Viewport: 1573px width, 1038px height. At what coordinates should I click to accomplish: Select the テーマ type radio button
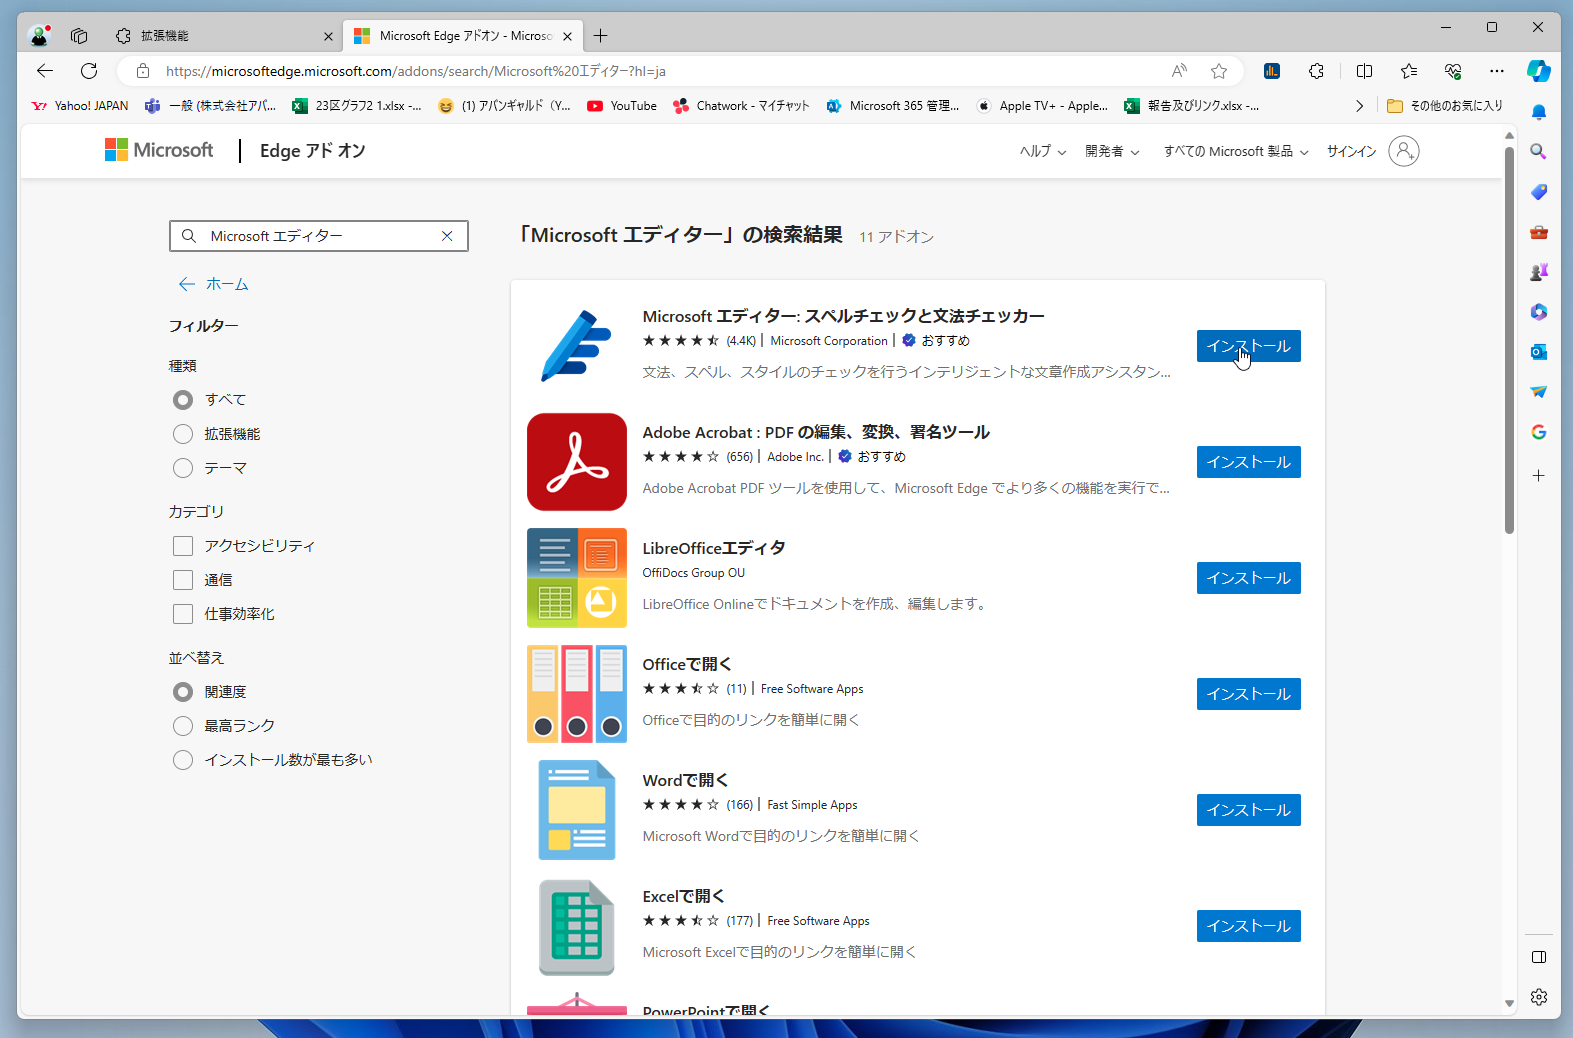point(183,468)
